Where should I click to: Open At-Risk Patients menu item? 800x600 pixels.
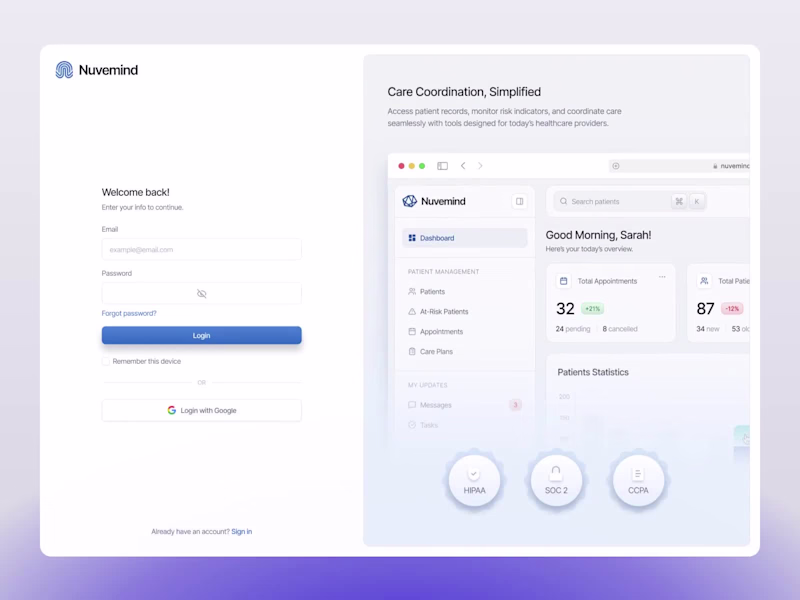point(464,311)
